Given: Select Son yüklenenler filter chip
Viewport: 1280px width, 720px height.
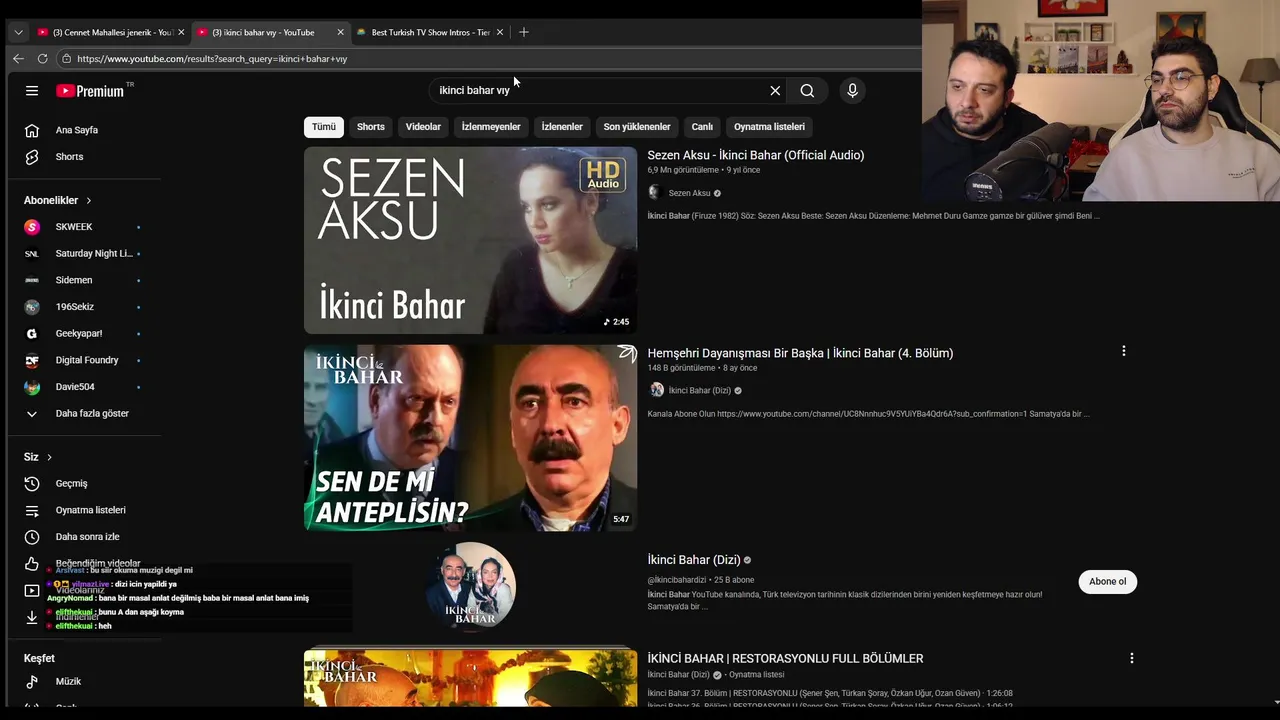Looking at the screenshot, I should point(637,127).
